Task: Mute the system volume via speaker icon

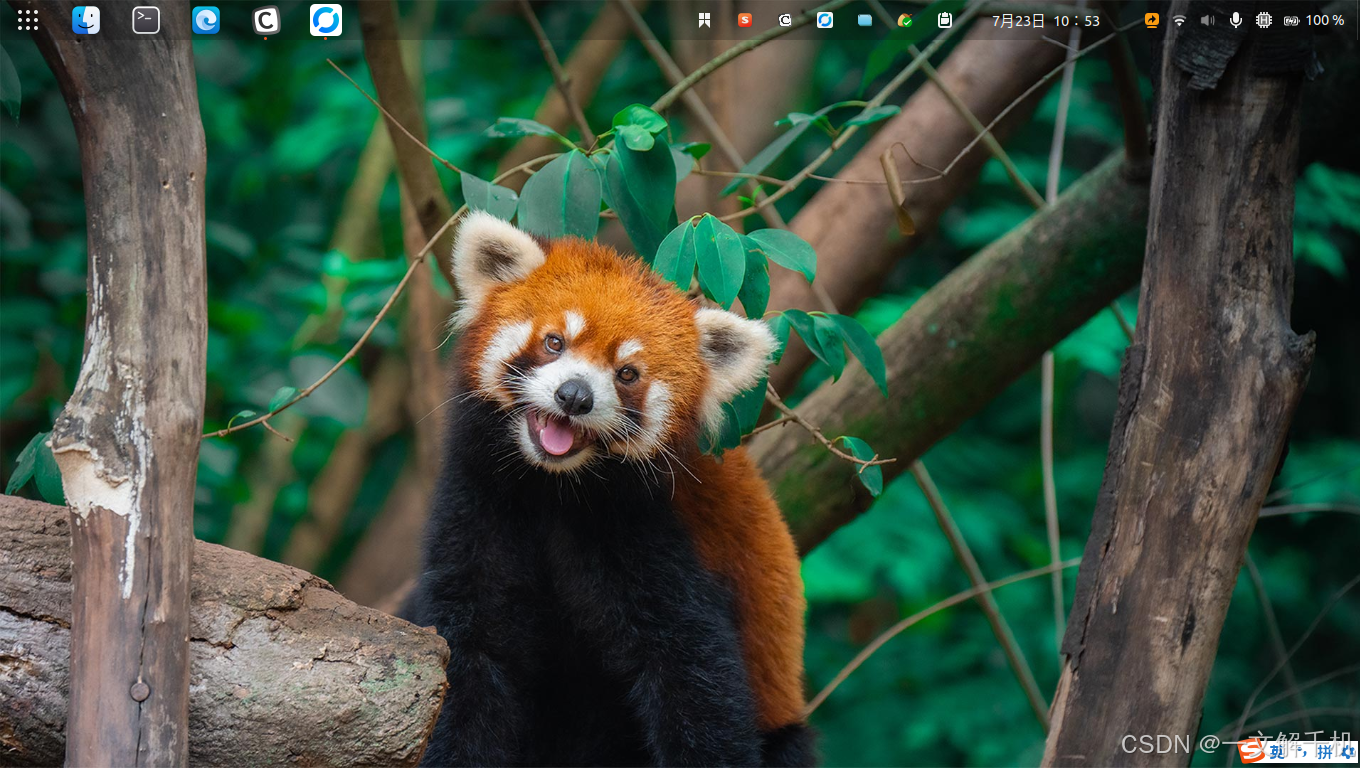Action: [x=1207, y=19]
